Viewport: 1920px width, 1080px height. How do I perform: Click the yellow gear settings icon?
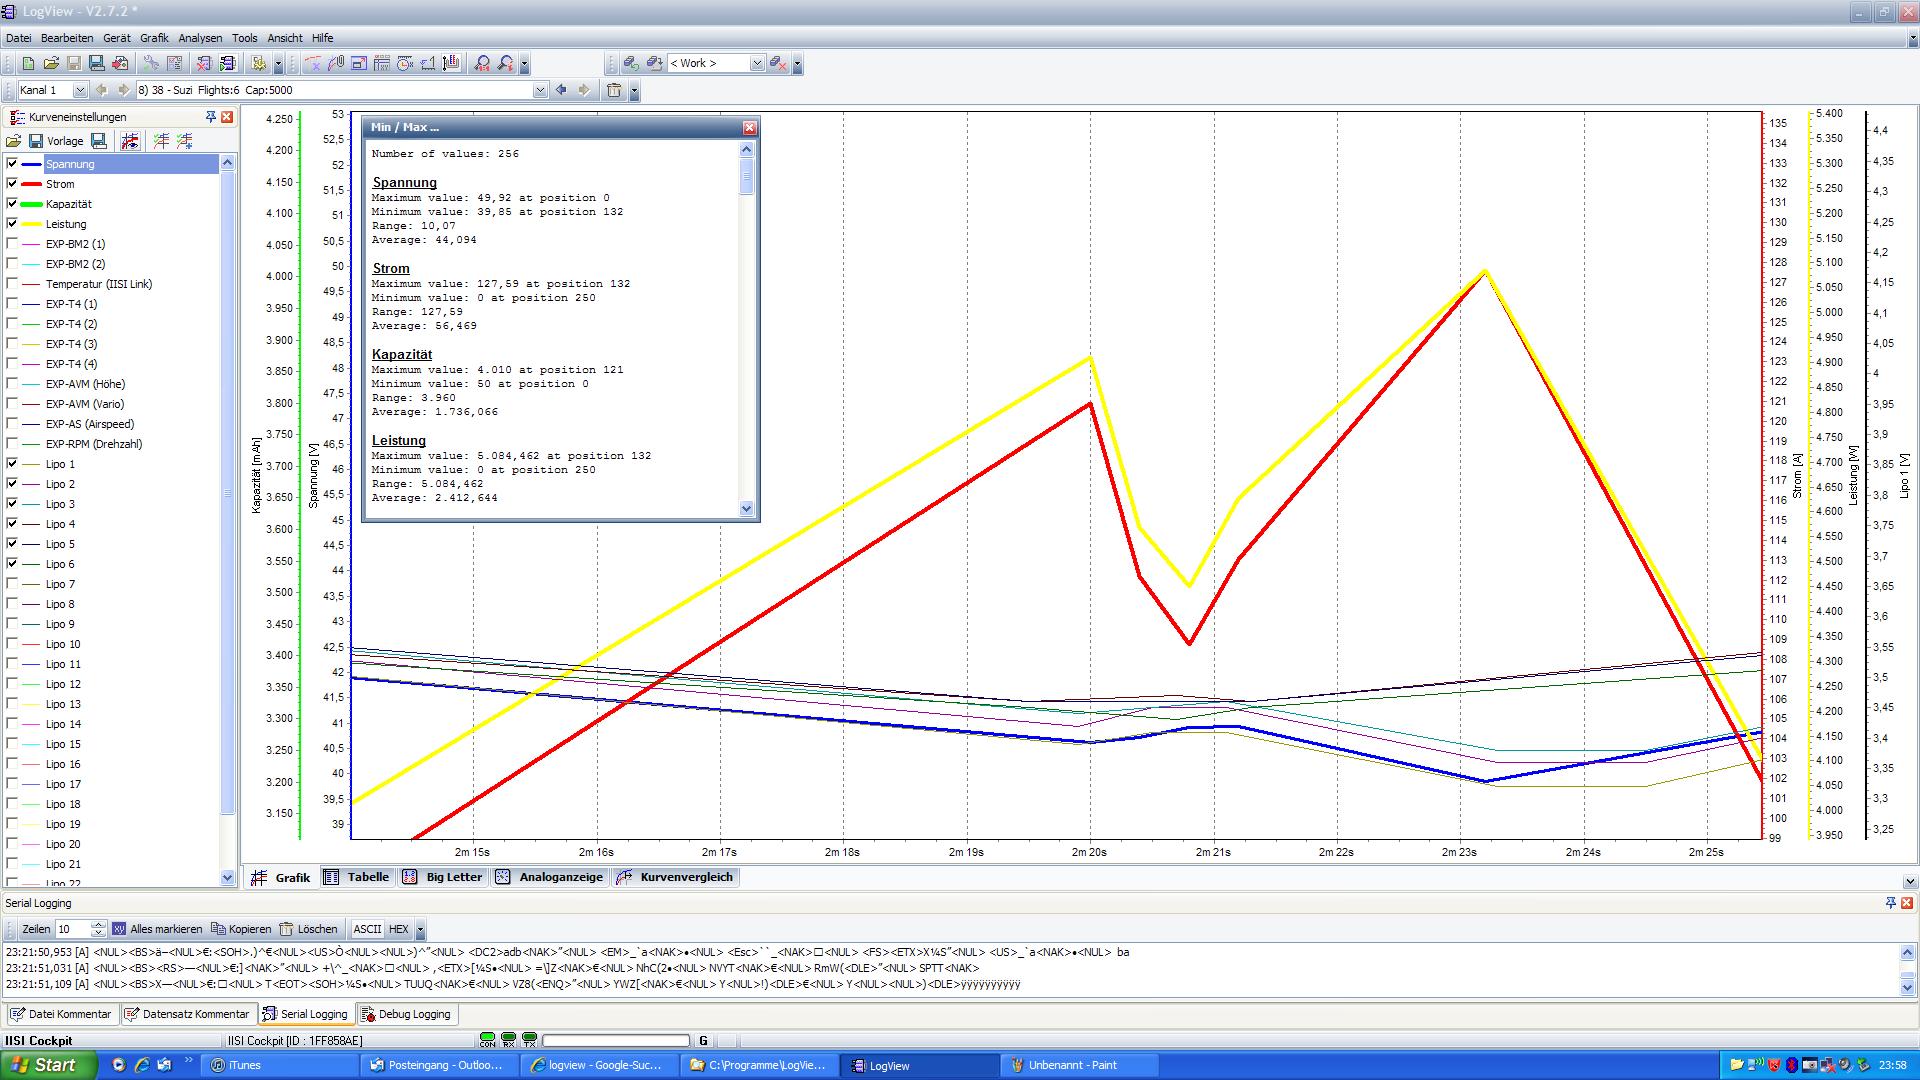(x=259, y=64)
